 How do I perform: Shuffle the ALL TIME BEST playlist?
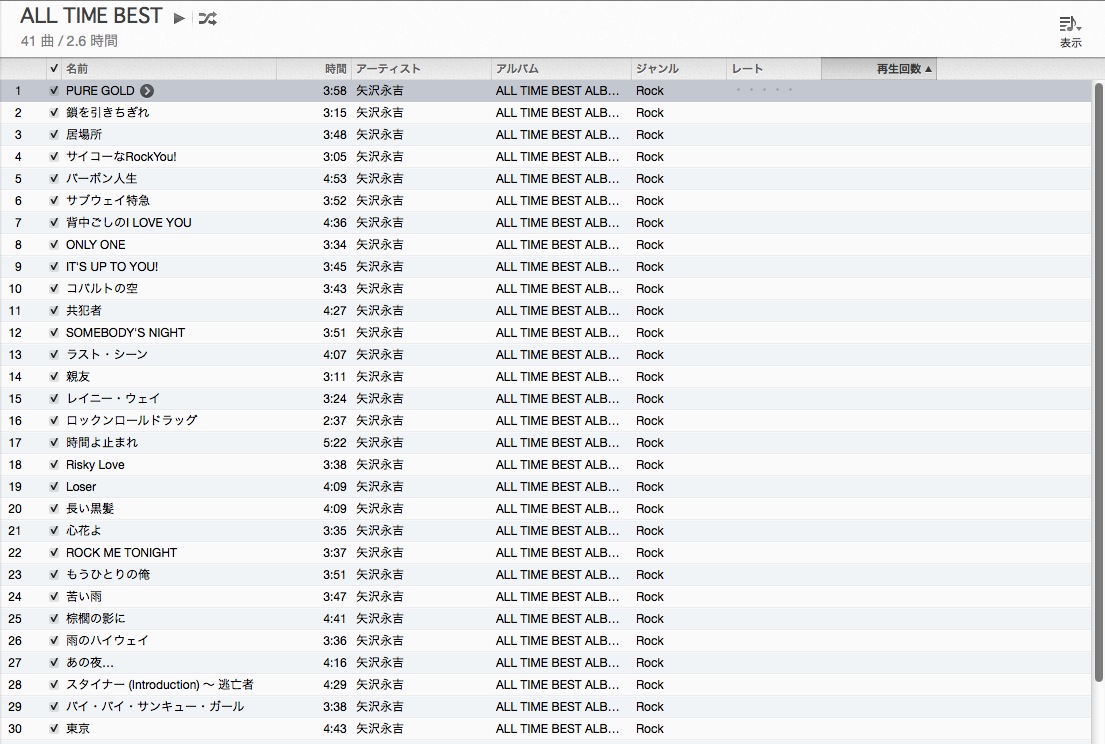coord(207,18)
